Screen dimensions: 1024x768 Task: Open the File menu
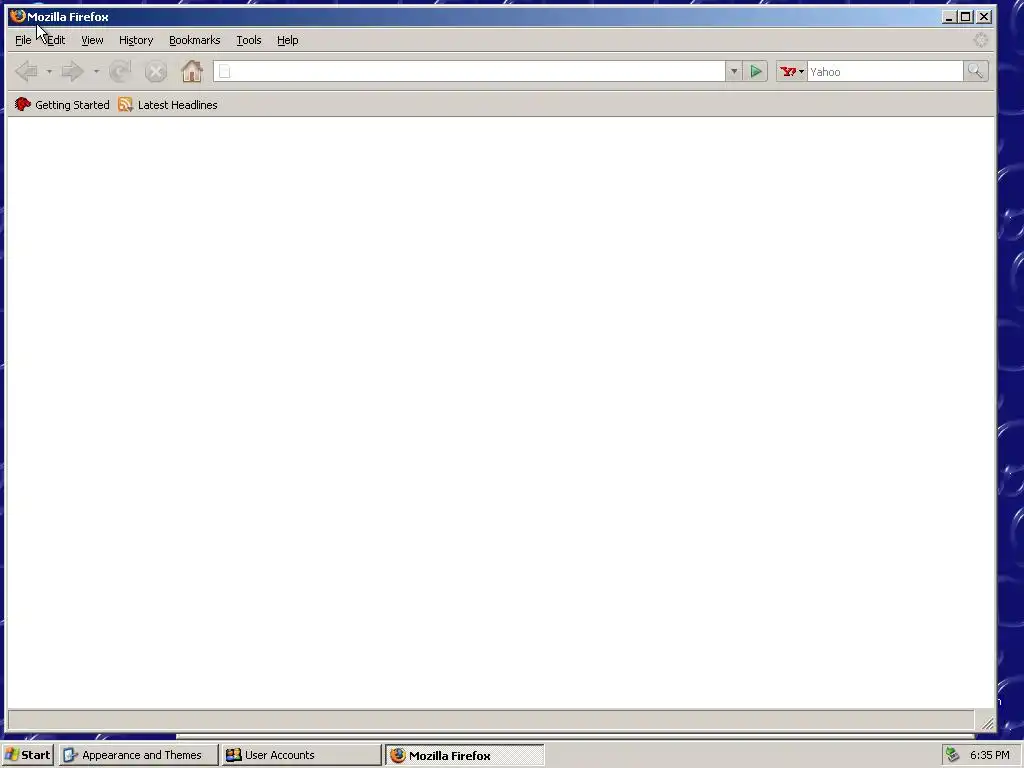(x=23, y=40)
